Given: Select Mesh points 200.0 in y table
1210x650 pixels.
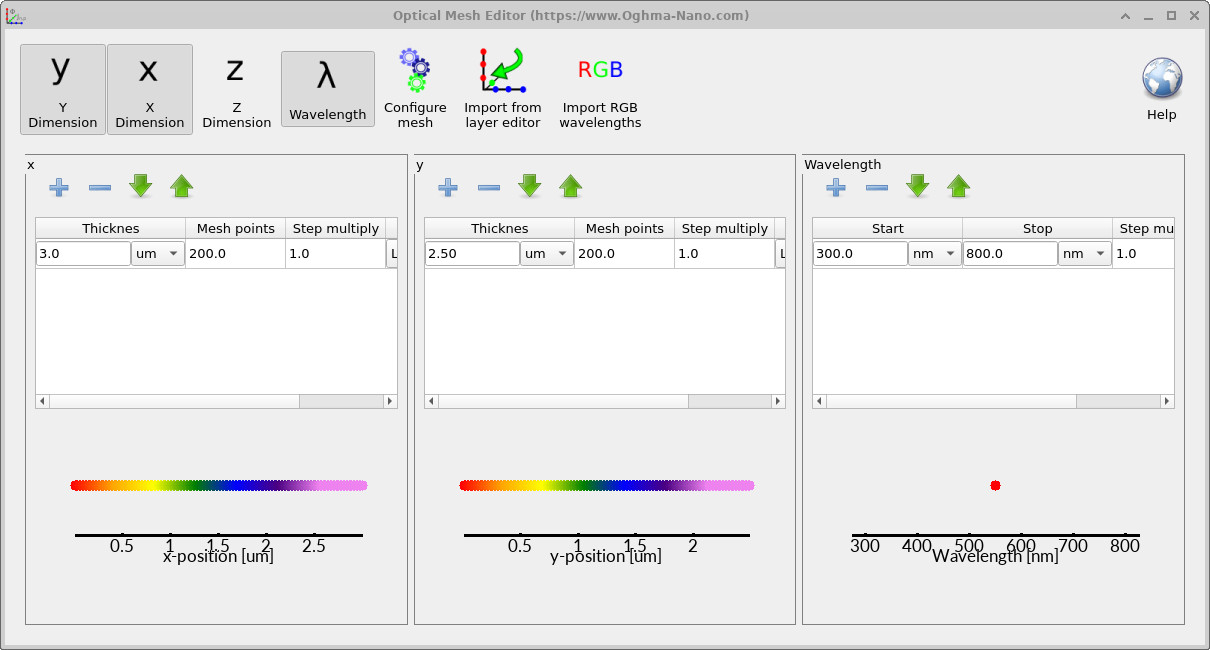Looking at the screenshot, I should [624, 254].
